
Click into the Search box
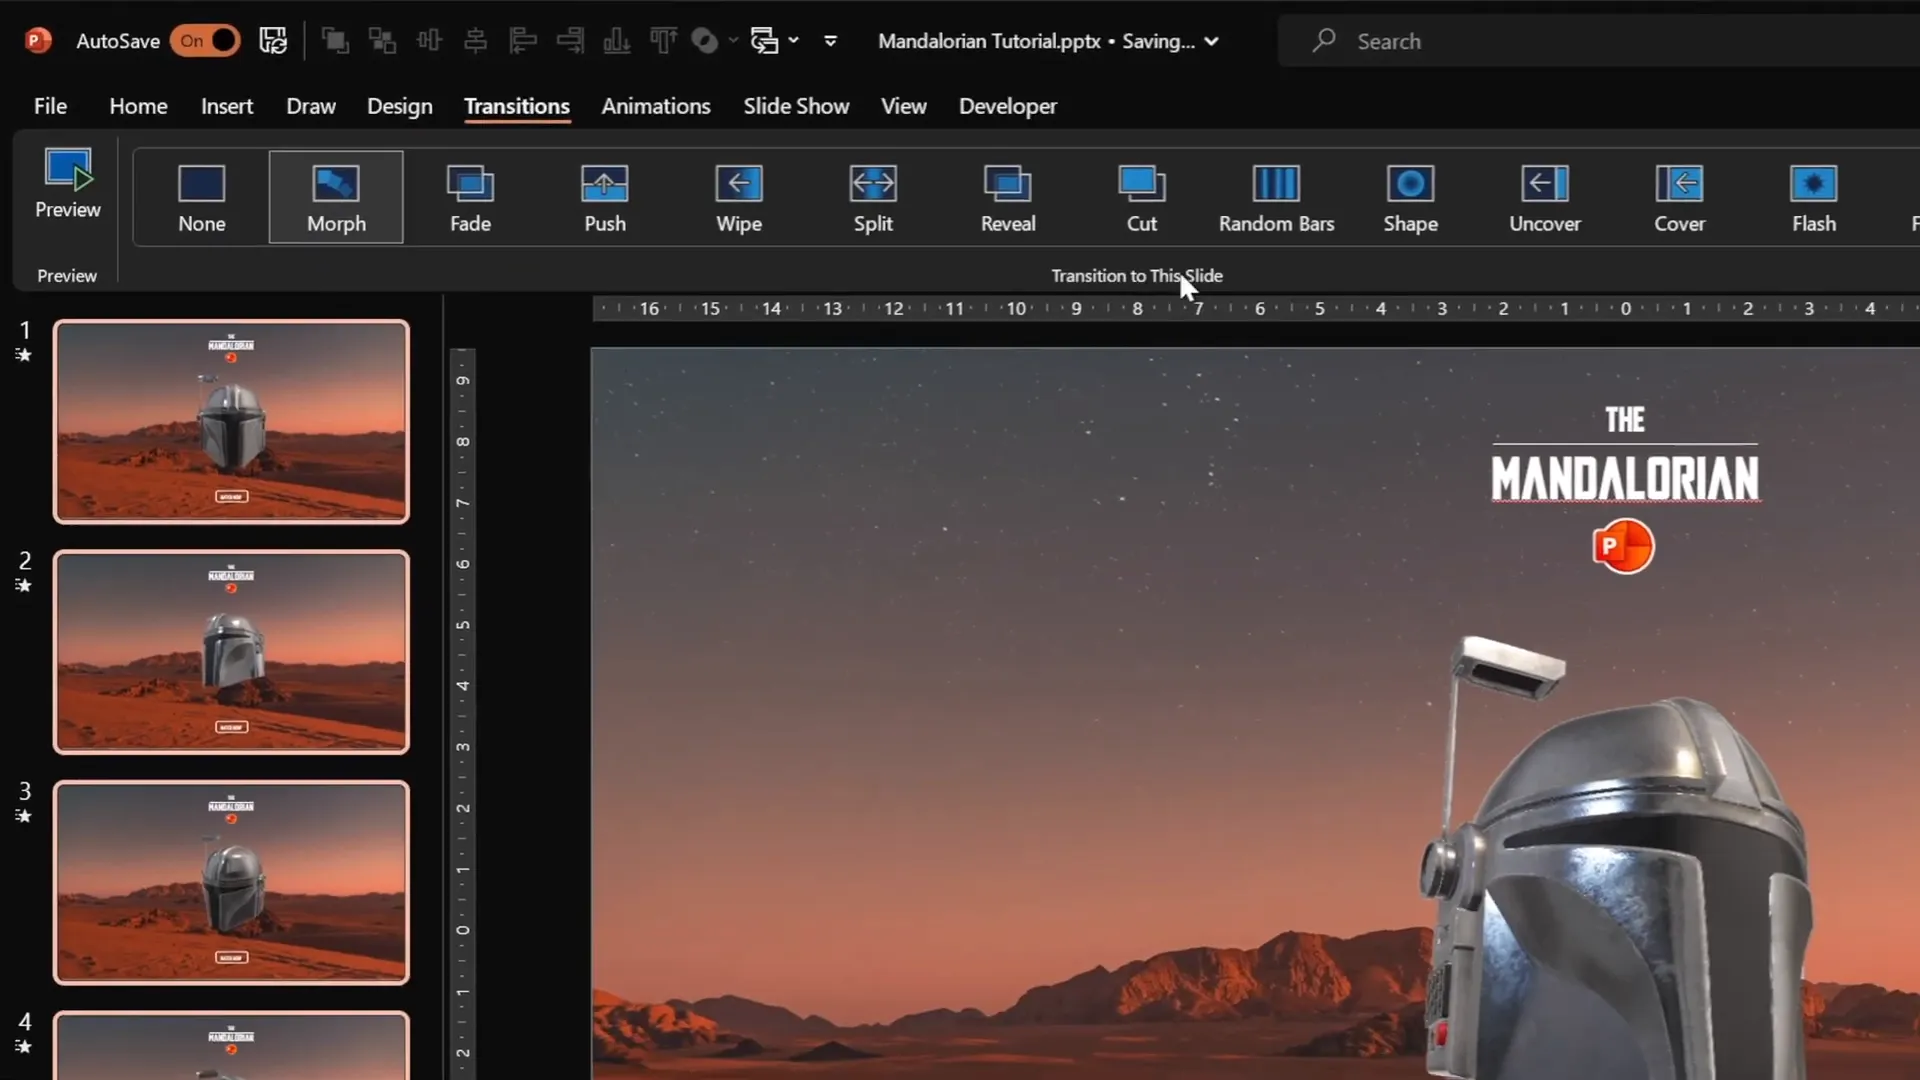[x=1600, y=41]
